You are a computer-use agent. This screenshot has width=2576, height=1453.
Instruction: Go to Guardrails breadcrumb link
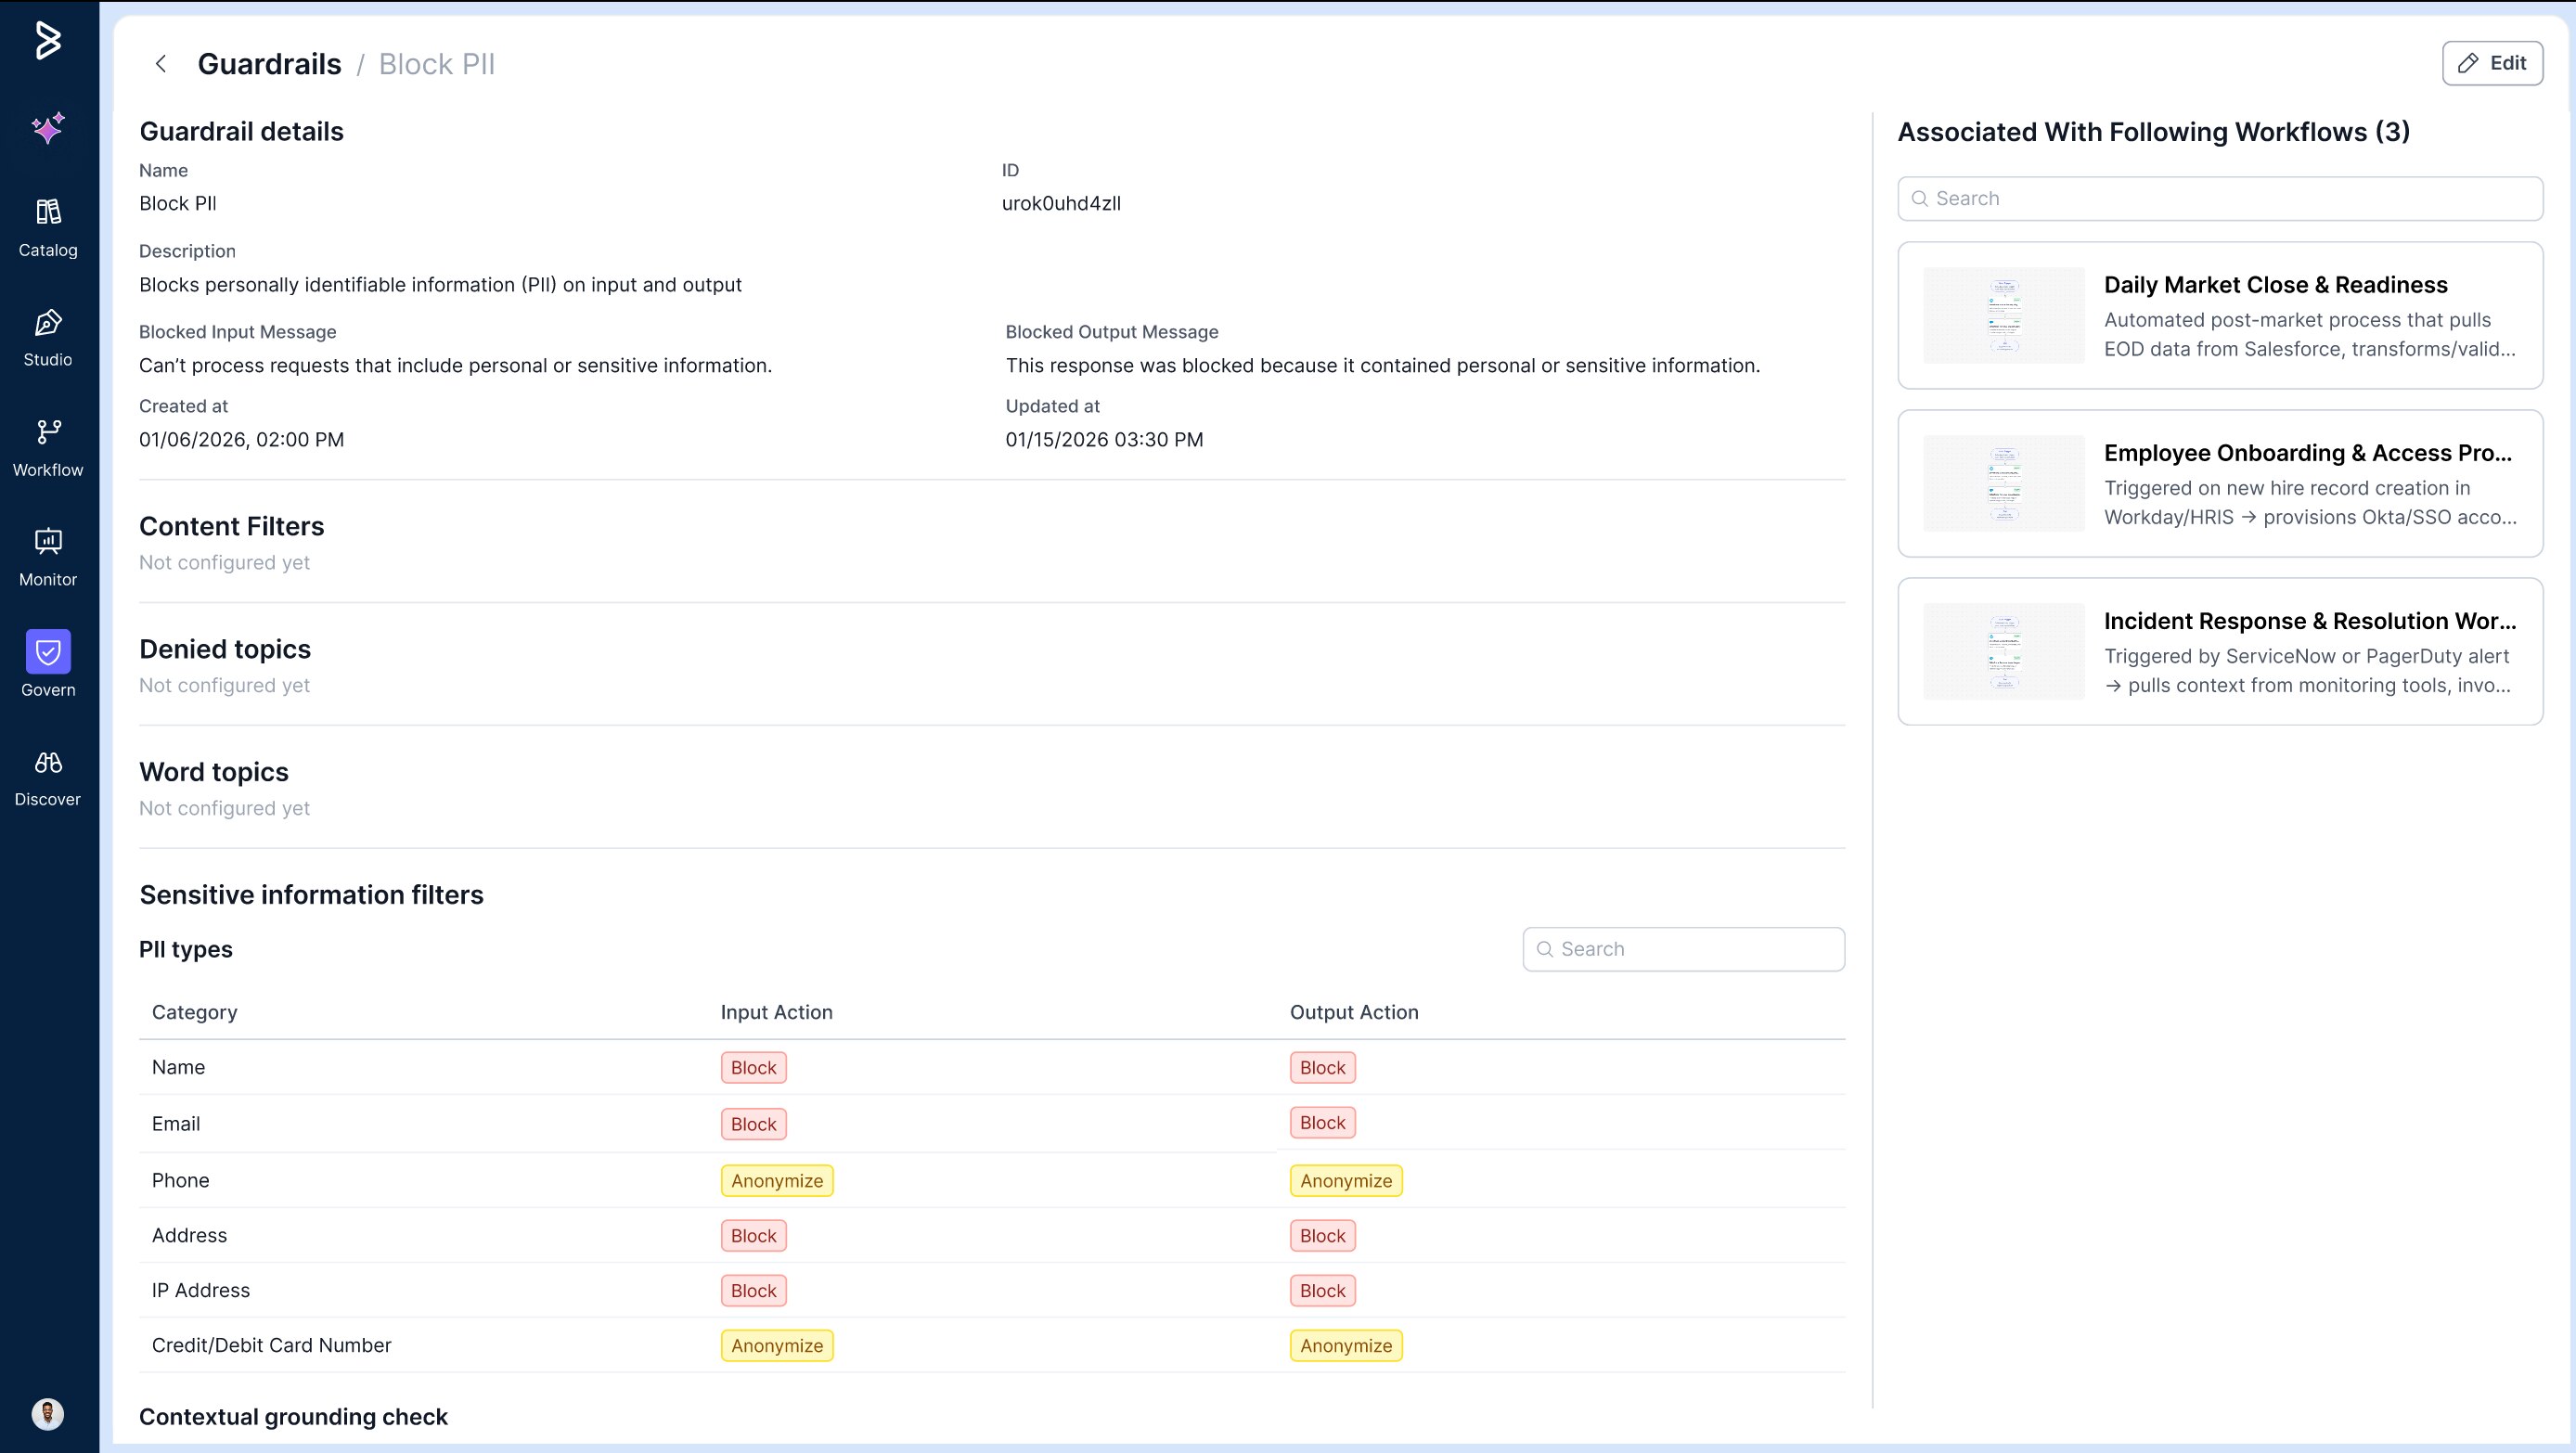tap(269, 64)
